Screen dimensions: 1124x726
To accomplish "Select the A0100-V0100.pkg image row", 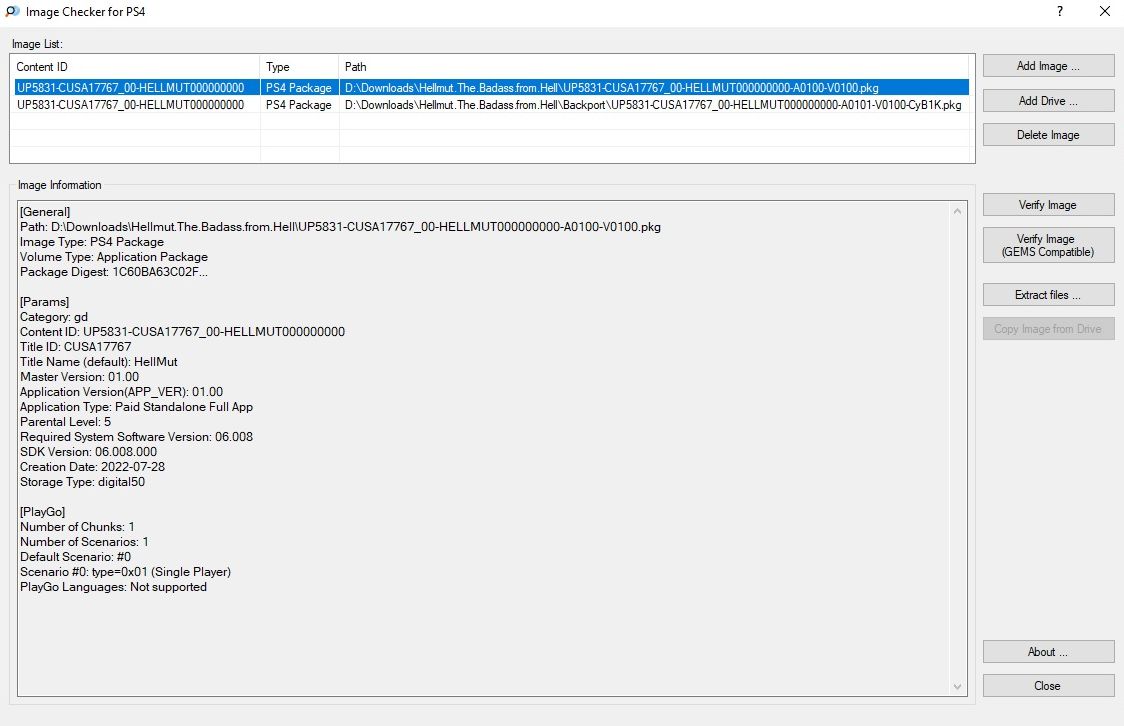I will [491, 87].
